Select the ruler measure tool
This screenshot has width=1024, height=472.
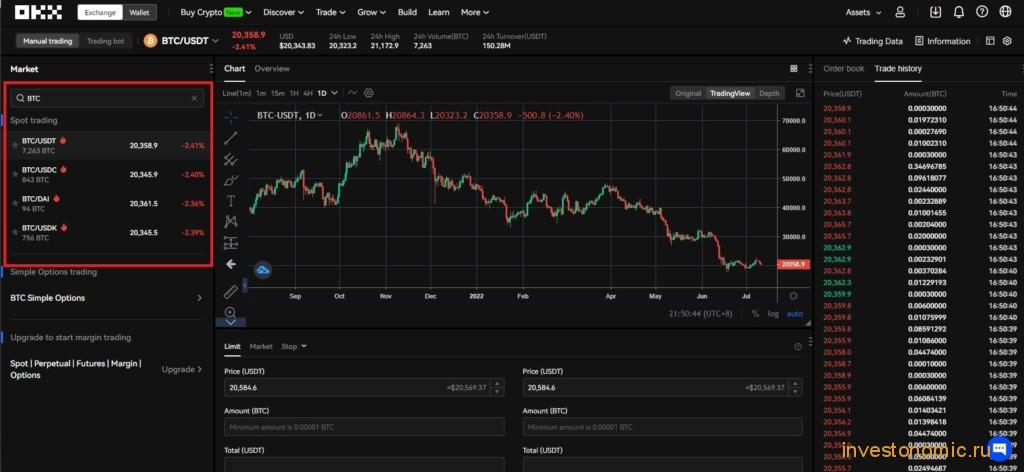point(231,291)
